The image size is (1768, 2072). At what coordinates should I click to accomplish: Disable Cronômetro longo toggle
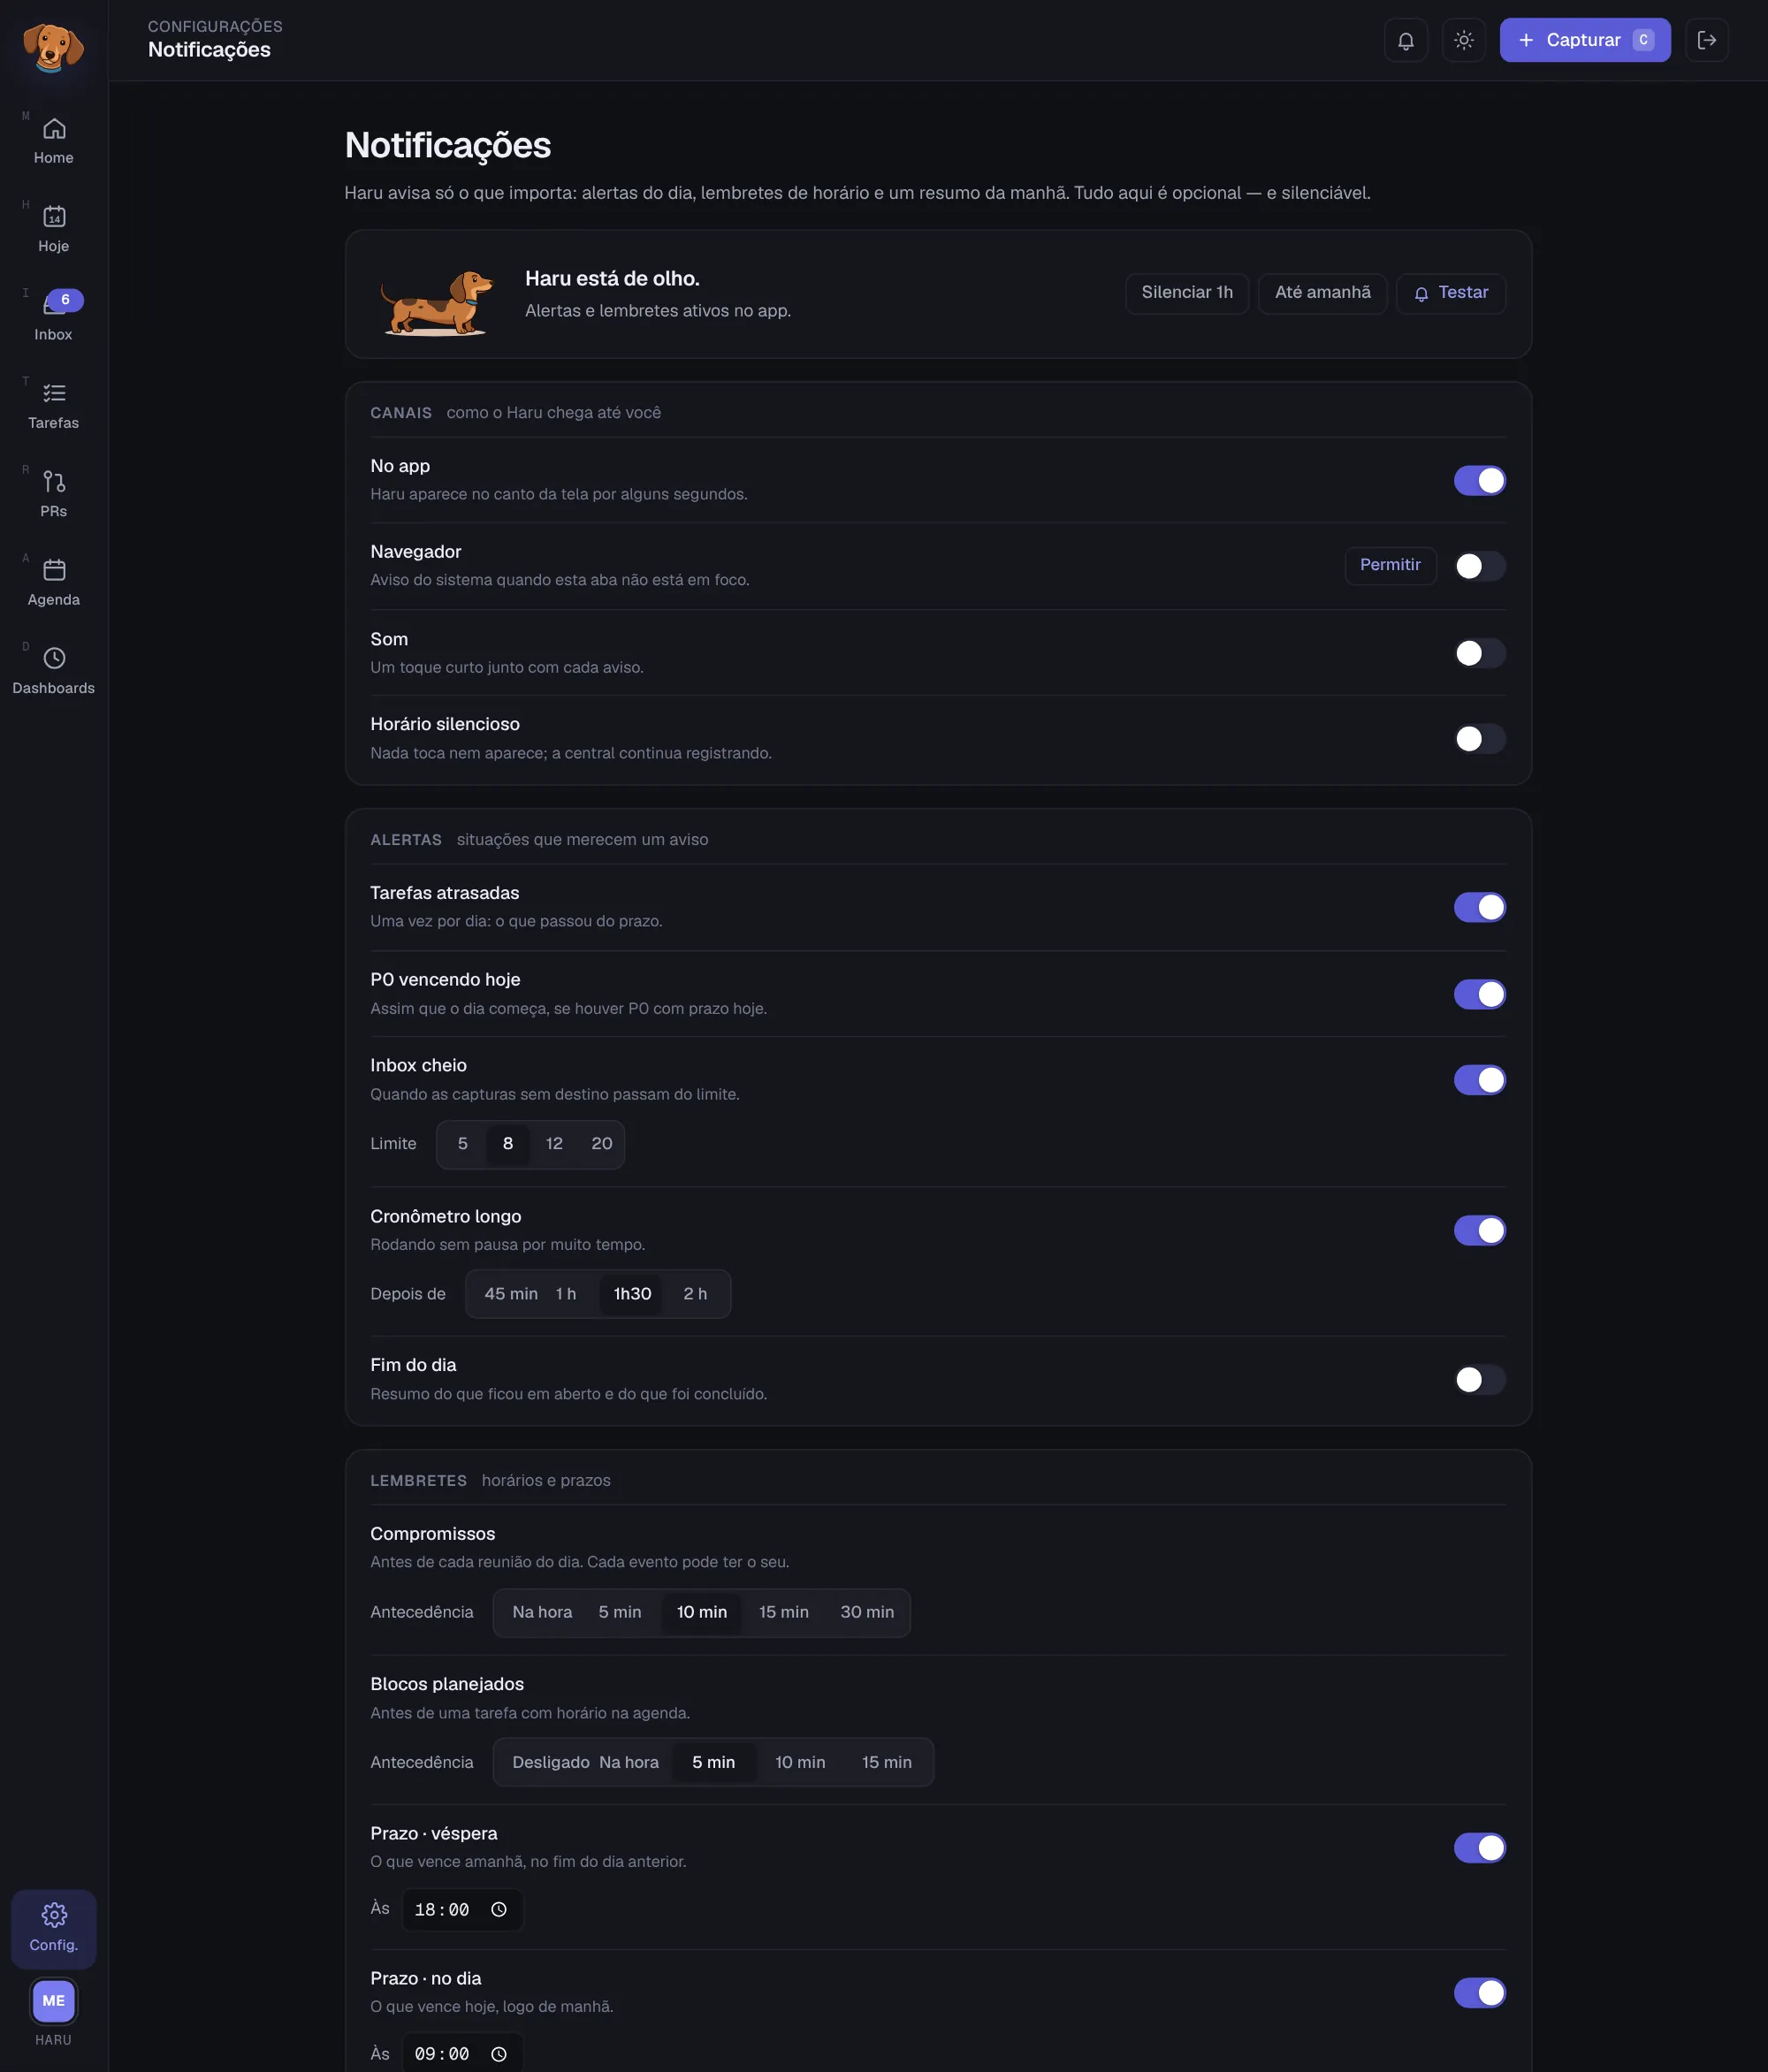coord(1479,1230)
